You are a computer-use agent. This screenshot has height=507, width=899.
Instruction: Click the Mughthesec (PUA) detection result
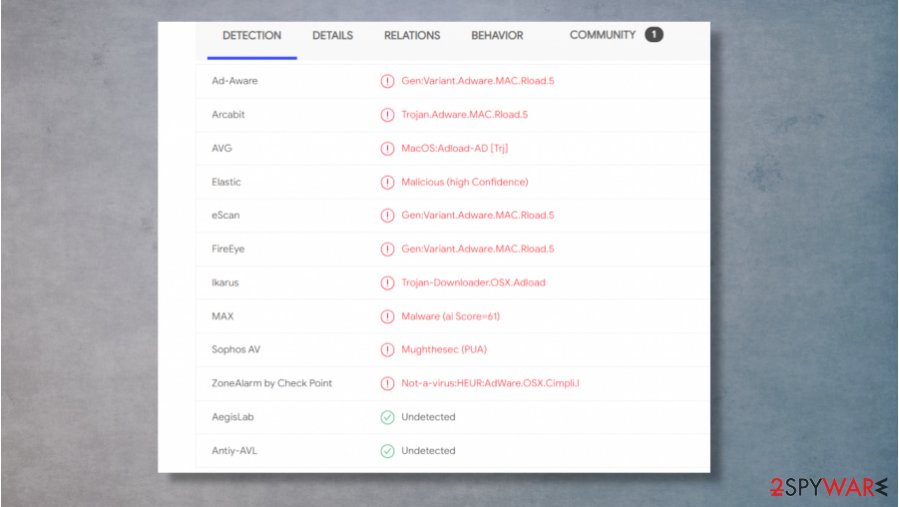444,349
